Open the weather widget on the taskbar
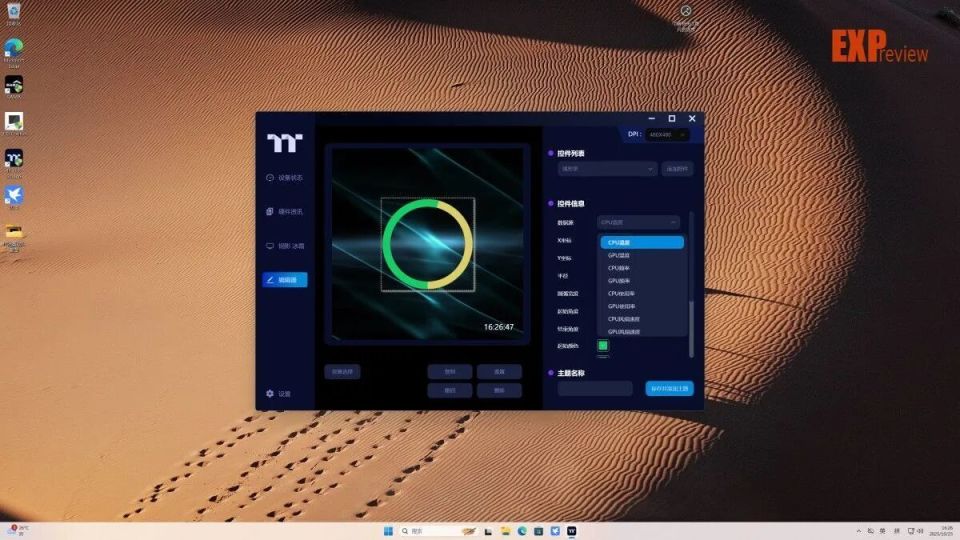Image resolution: width=960 pixels, height=540 pixels. (18, 530)
